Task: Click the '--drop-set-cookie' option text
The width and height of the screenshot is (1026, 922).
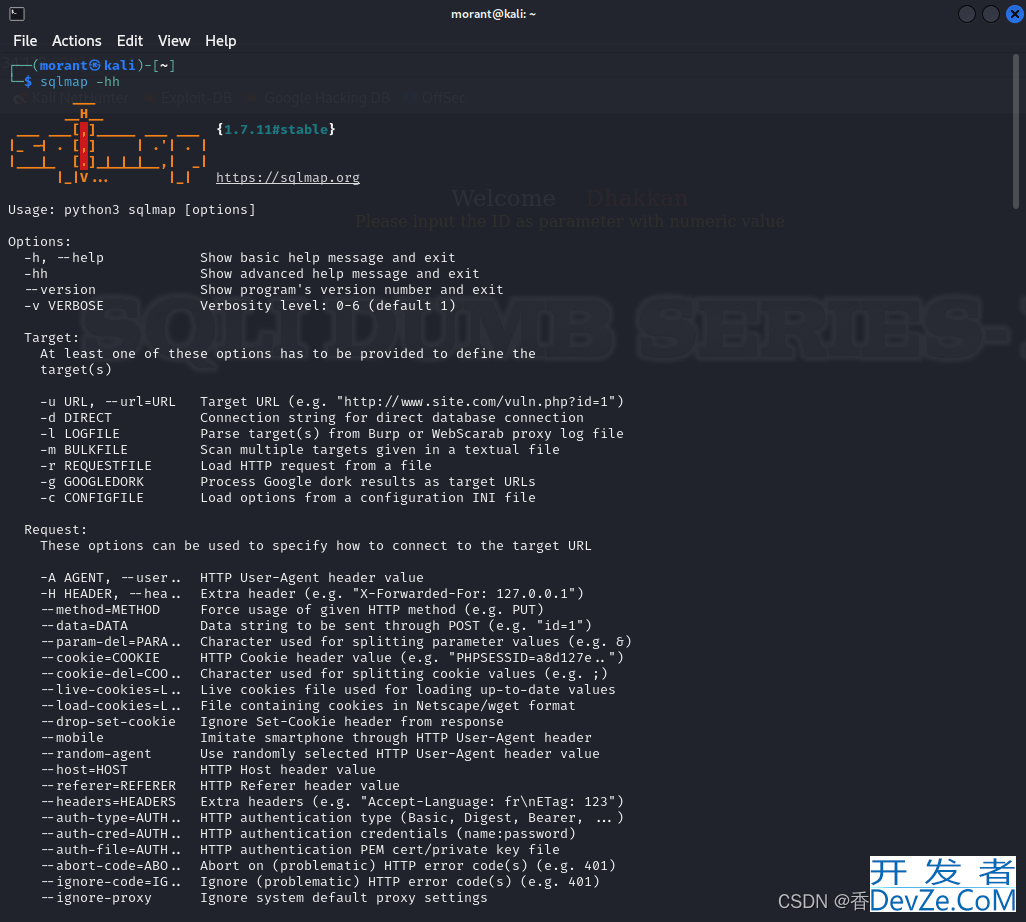Action: [x=108, y=722]
